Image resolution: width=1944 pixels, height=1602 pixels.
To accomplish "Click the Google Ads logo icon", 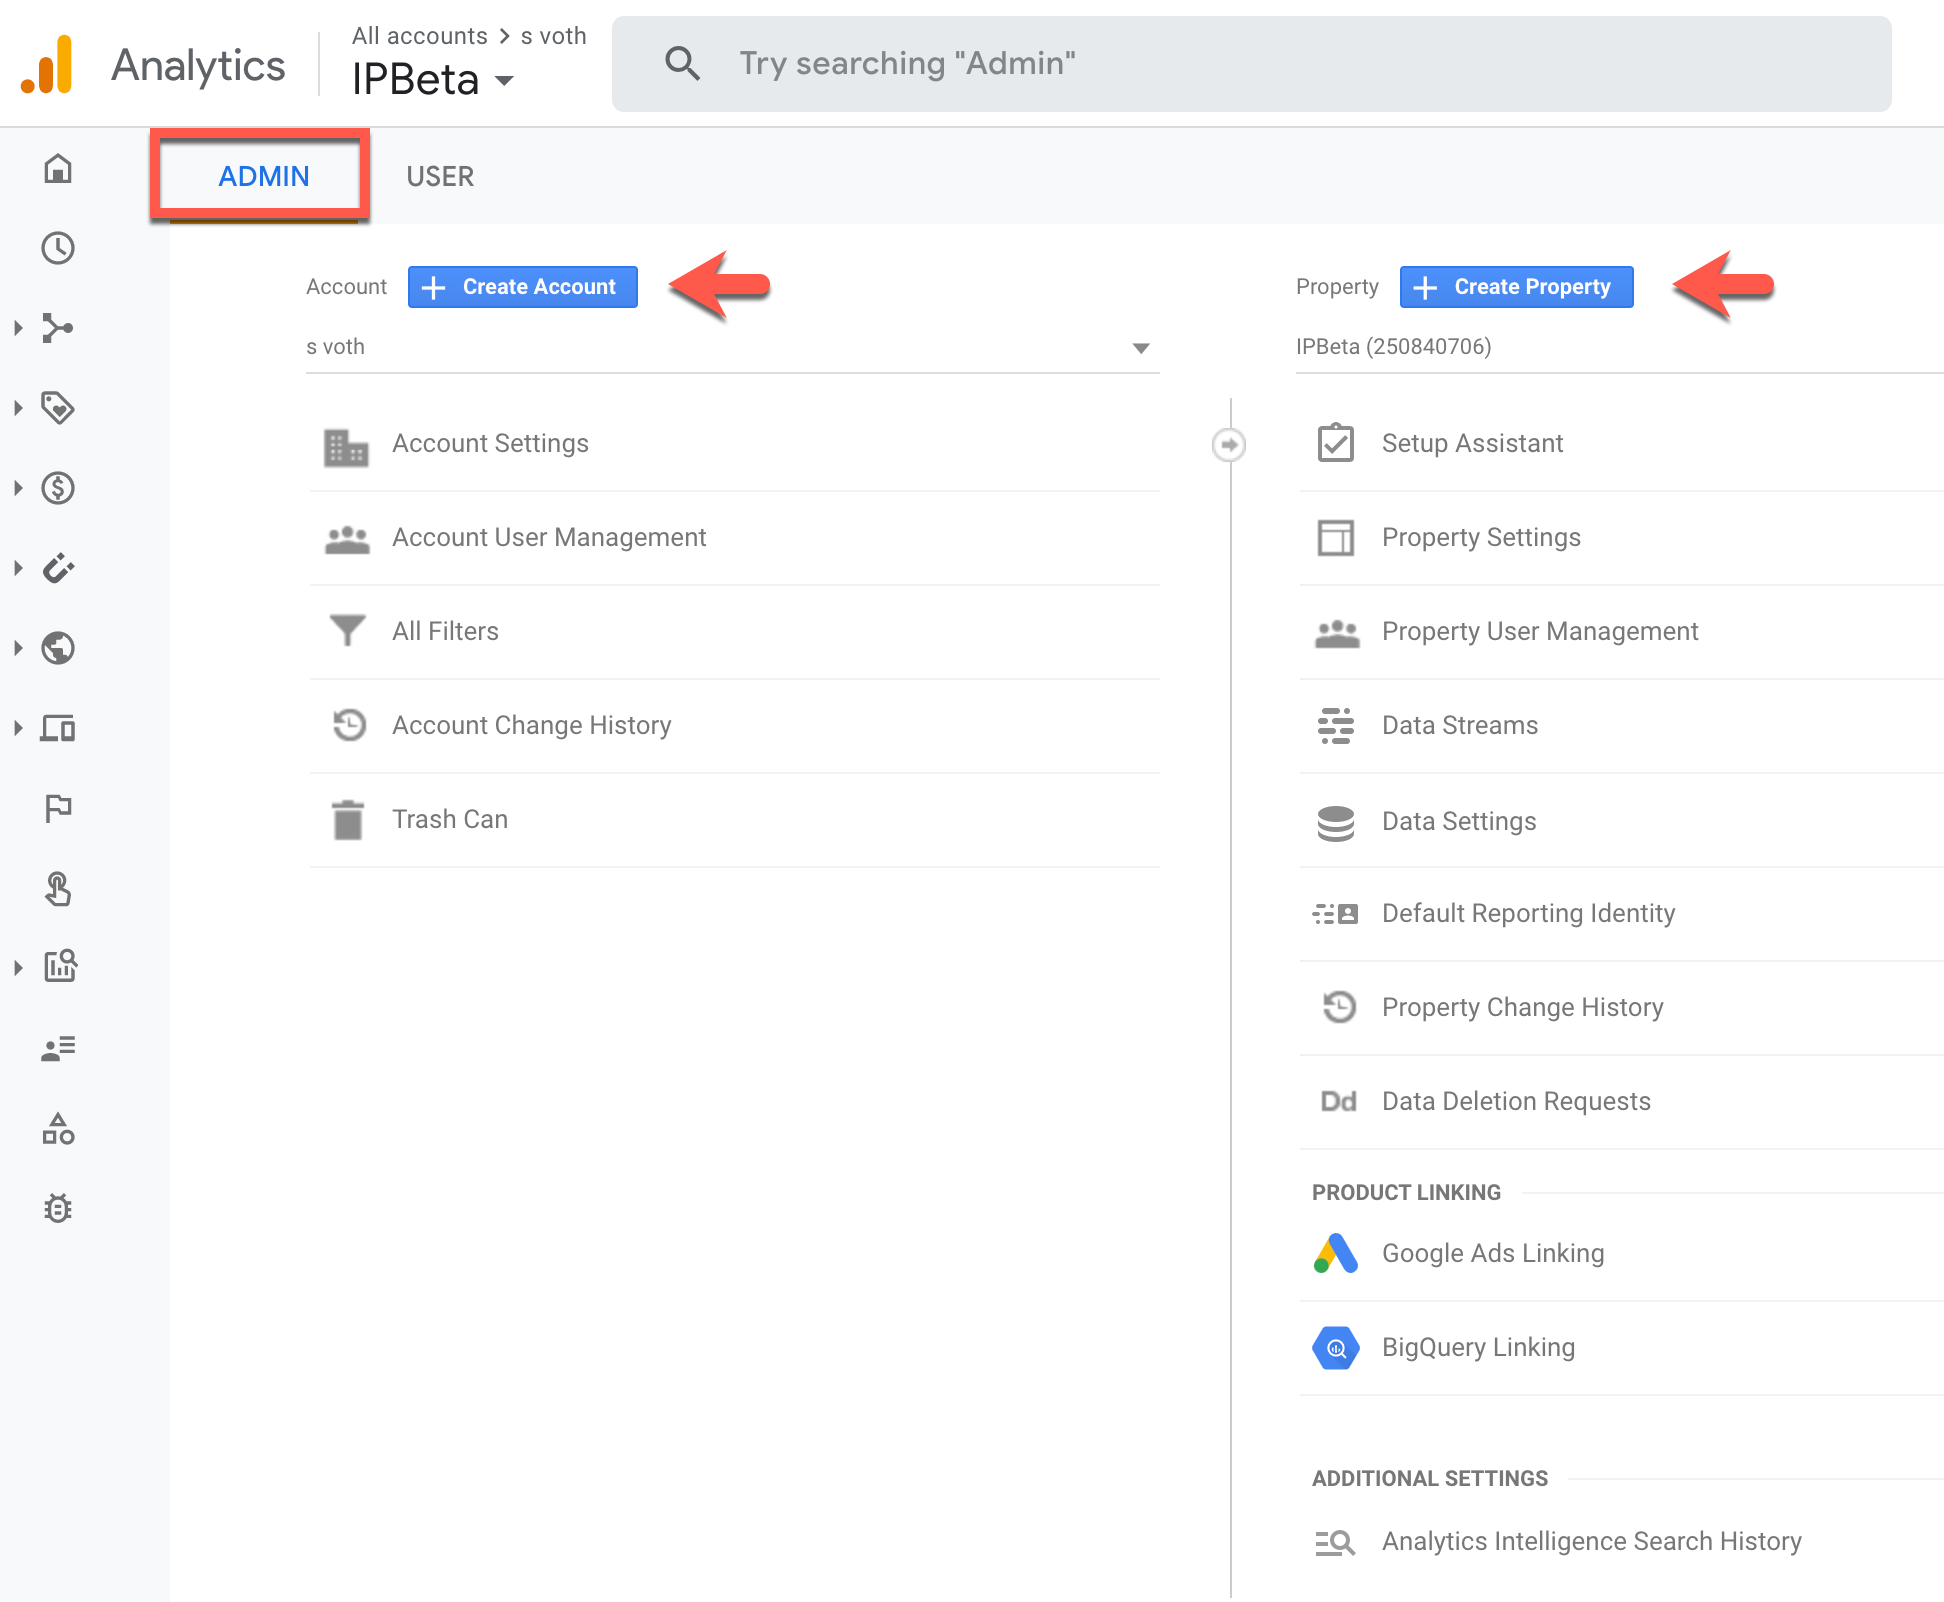I will pos(1336,1253).
